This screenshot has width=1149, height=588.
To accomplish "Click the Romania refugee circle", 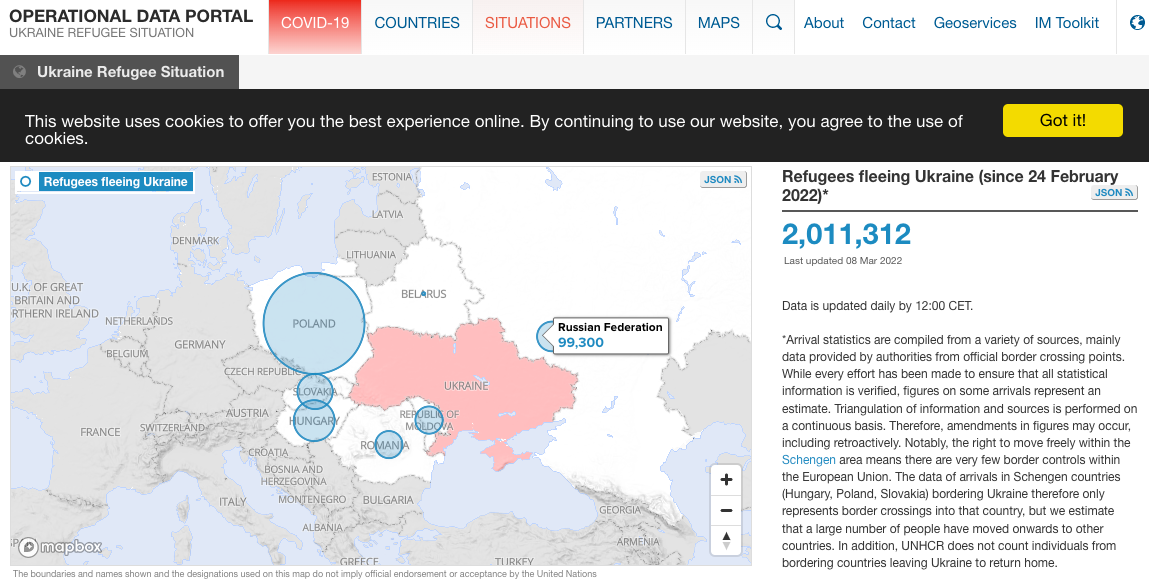I will coord(388,444).
